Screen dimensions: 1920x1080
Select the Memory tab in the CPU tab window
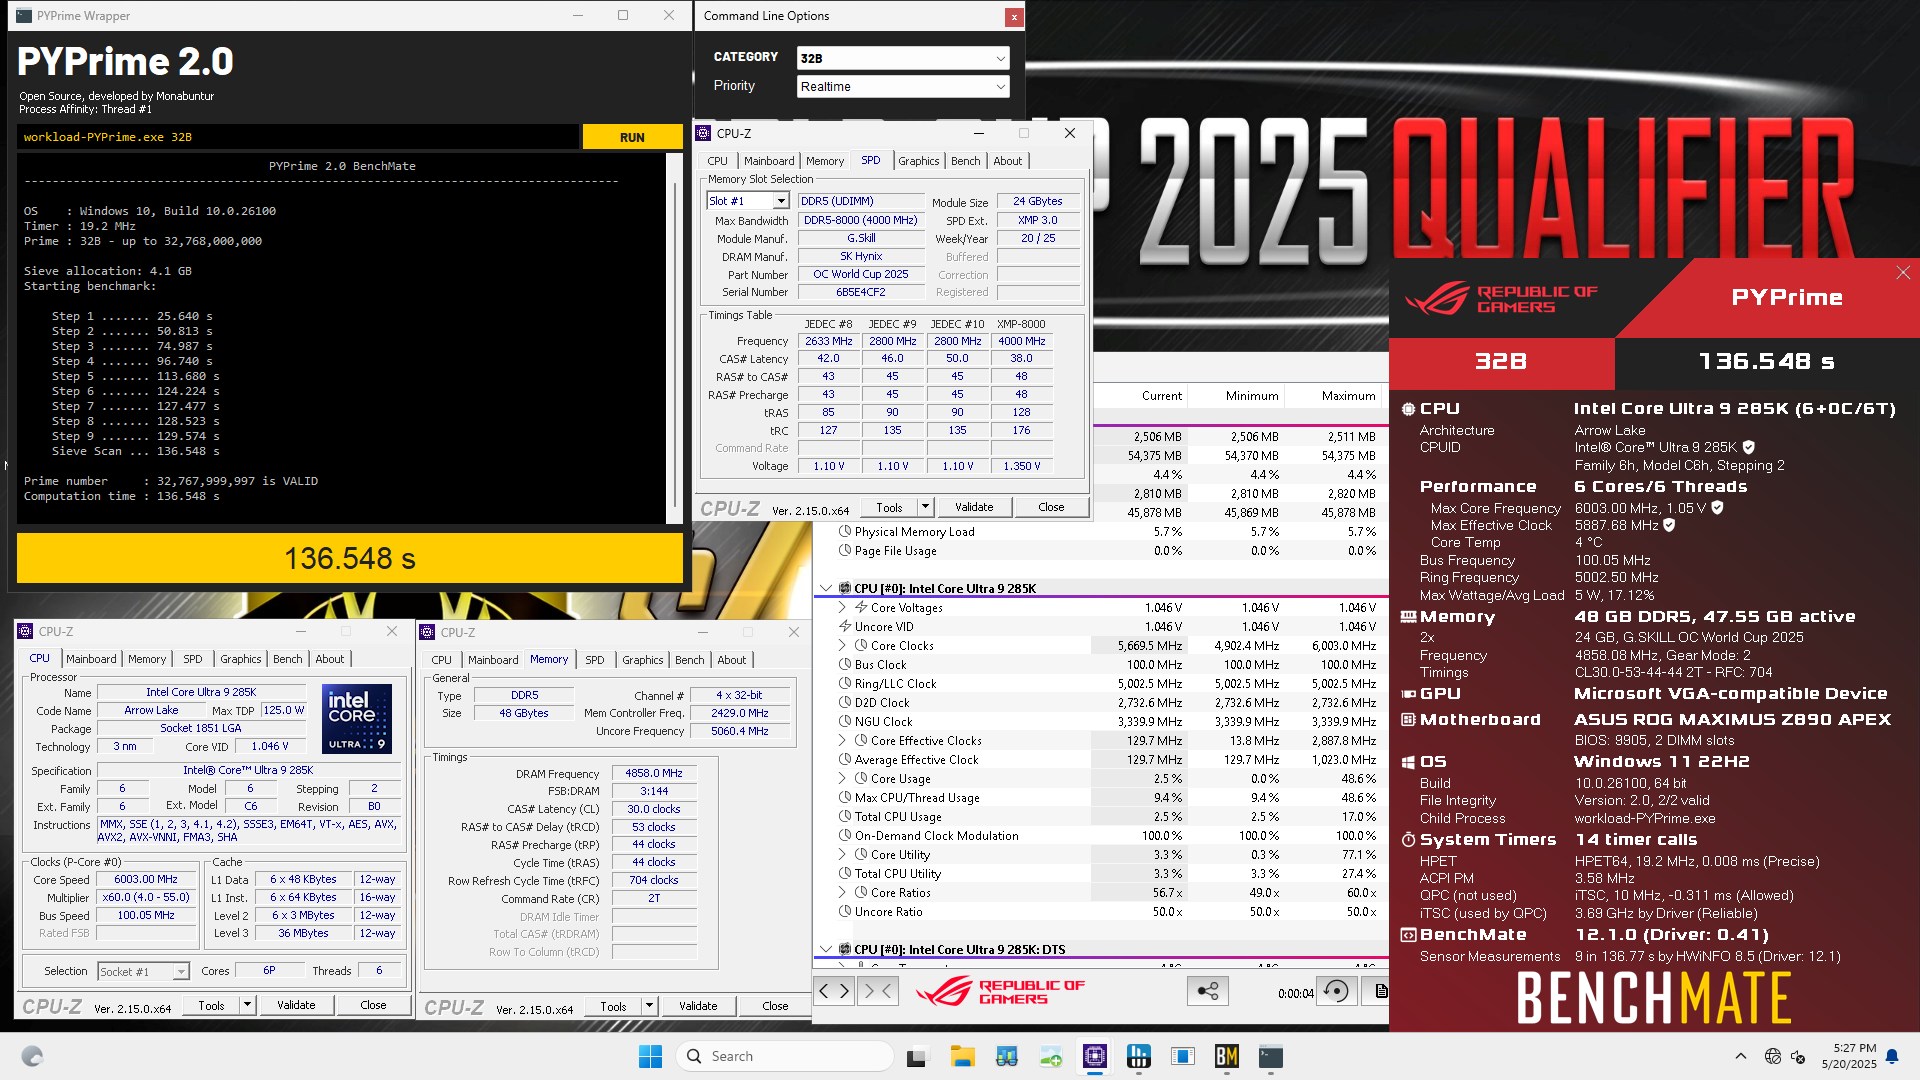(147, 659)
